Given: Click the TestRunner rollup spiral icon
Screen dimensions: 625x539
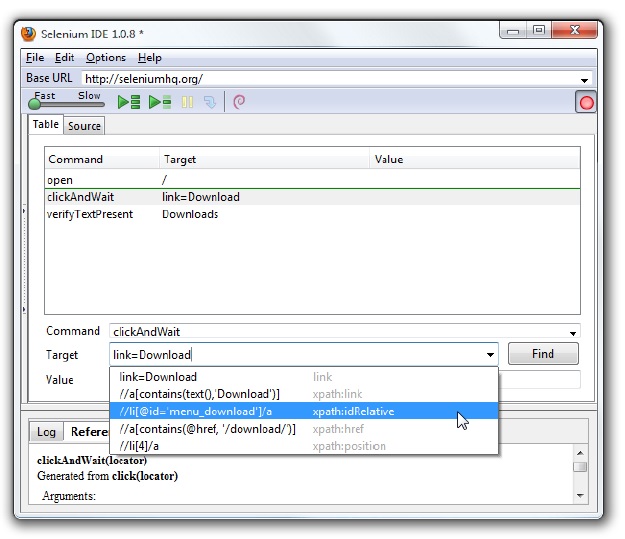Looking at the screenshot, I should coord(239,102).
